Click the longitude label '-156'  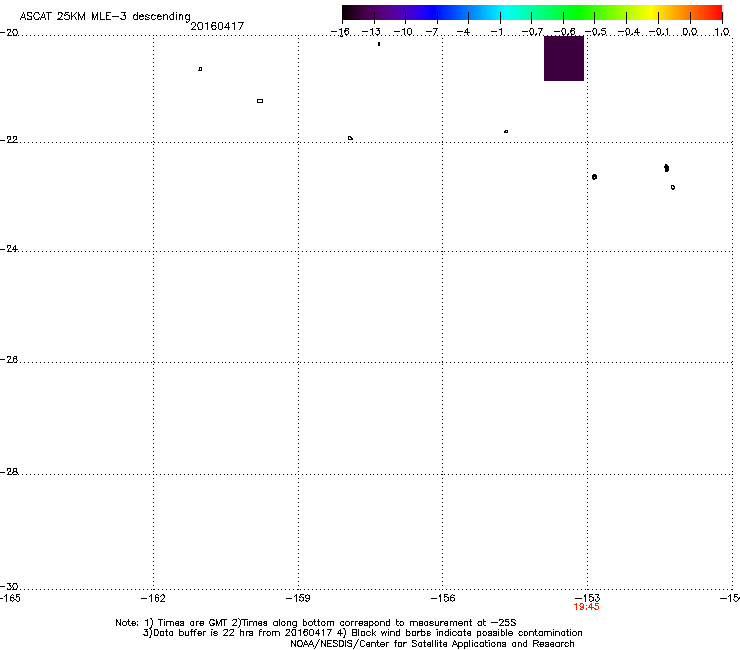[443, 599]
